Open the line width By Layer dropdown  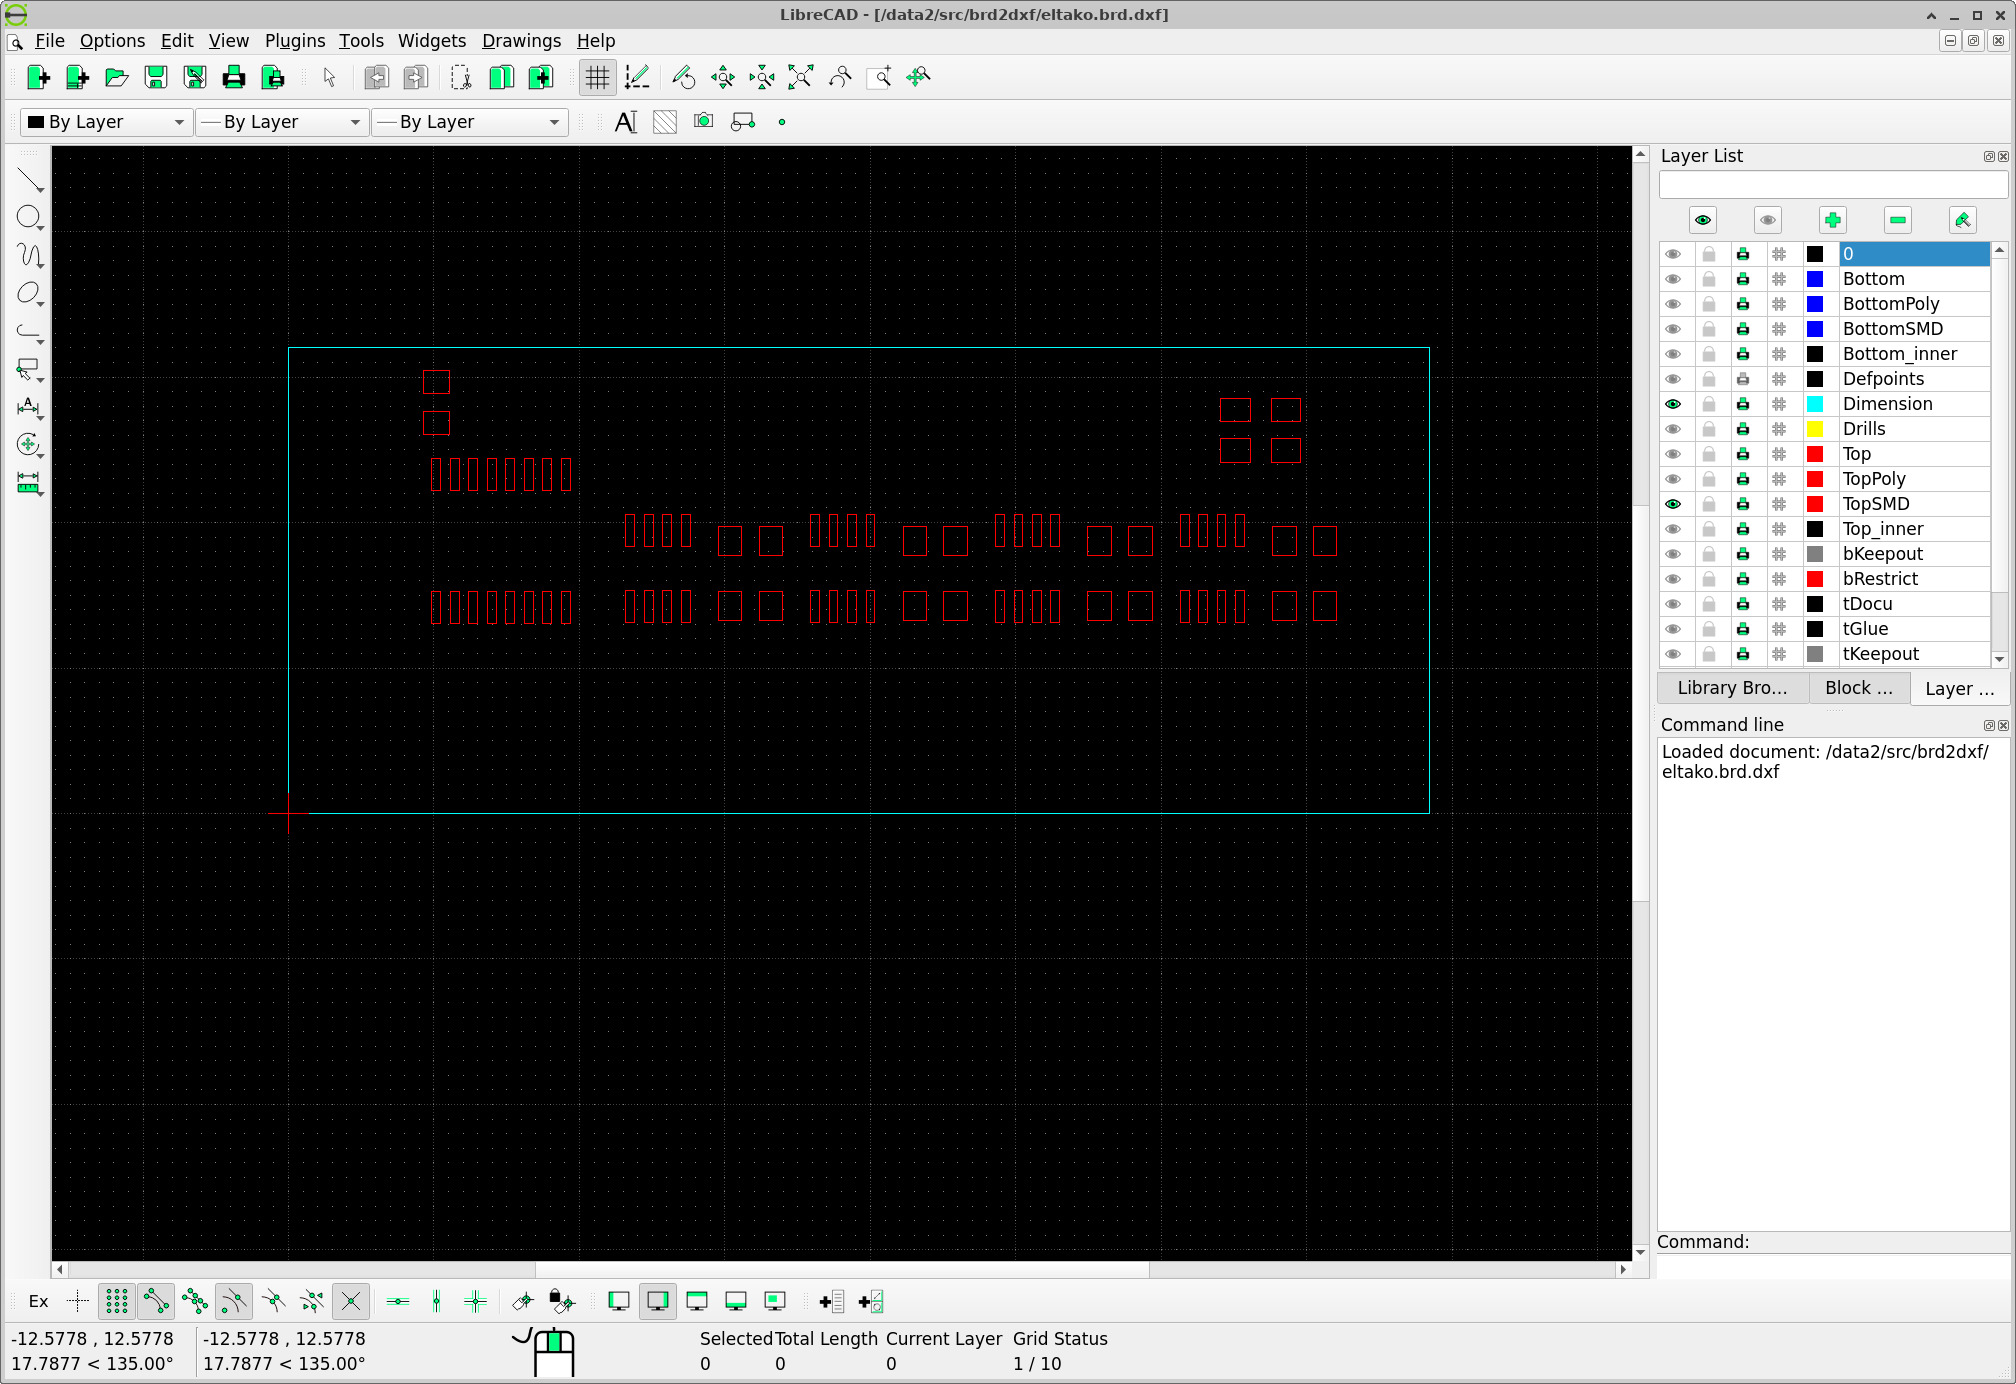282,122
